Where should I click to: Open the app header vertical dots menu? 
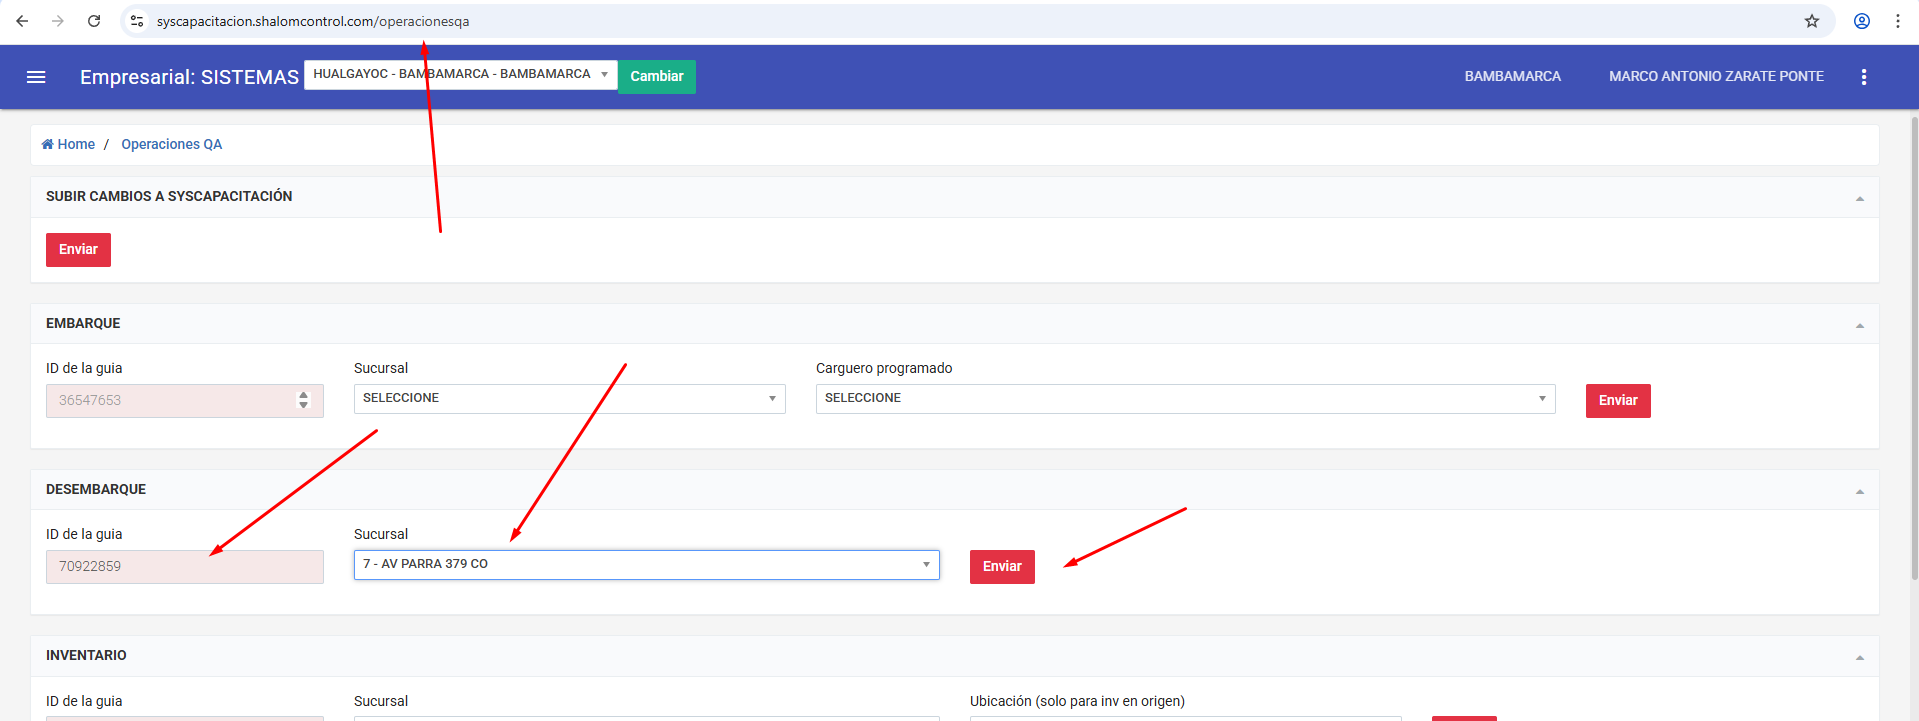click(x=1863, y=77)
